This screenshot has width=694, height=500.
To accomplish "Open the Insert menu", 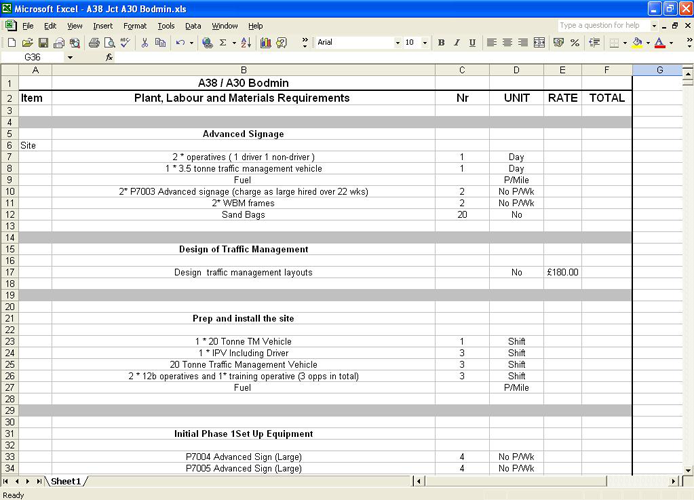I will (x=103, y=26).
